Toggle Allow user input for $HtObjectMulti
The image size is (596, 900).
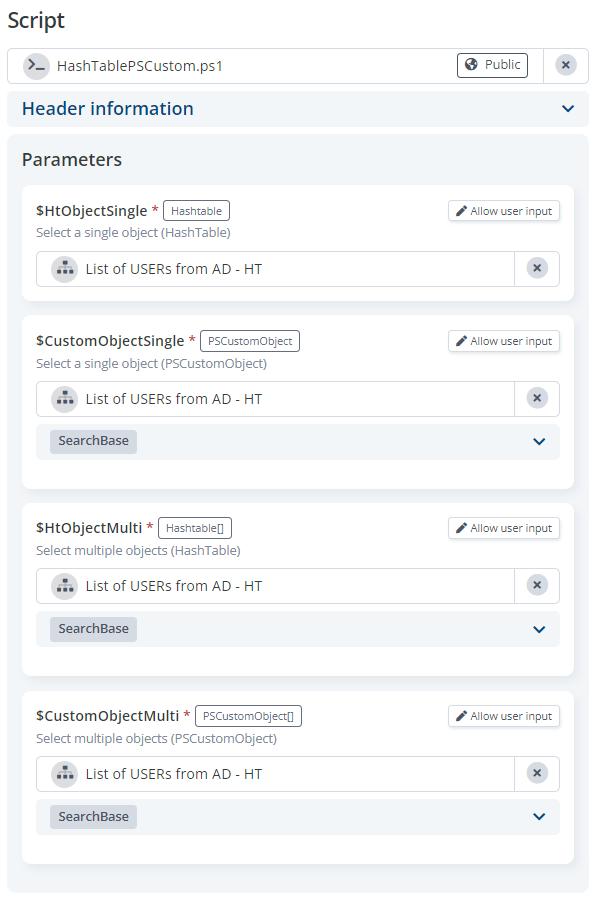[x=504, y=528]
